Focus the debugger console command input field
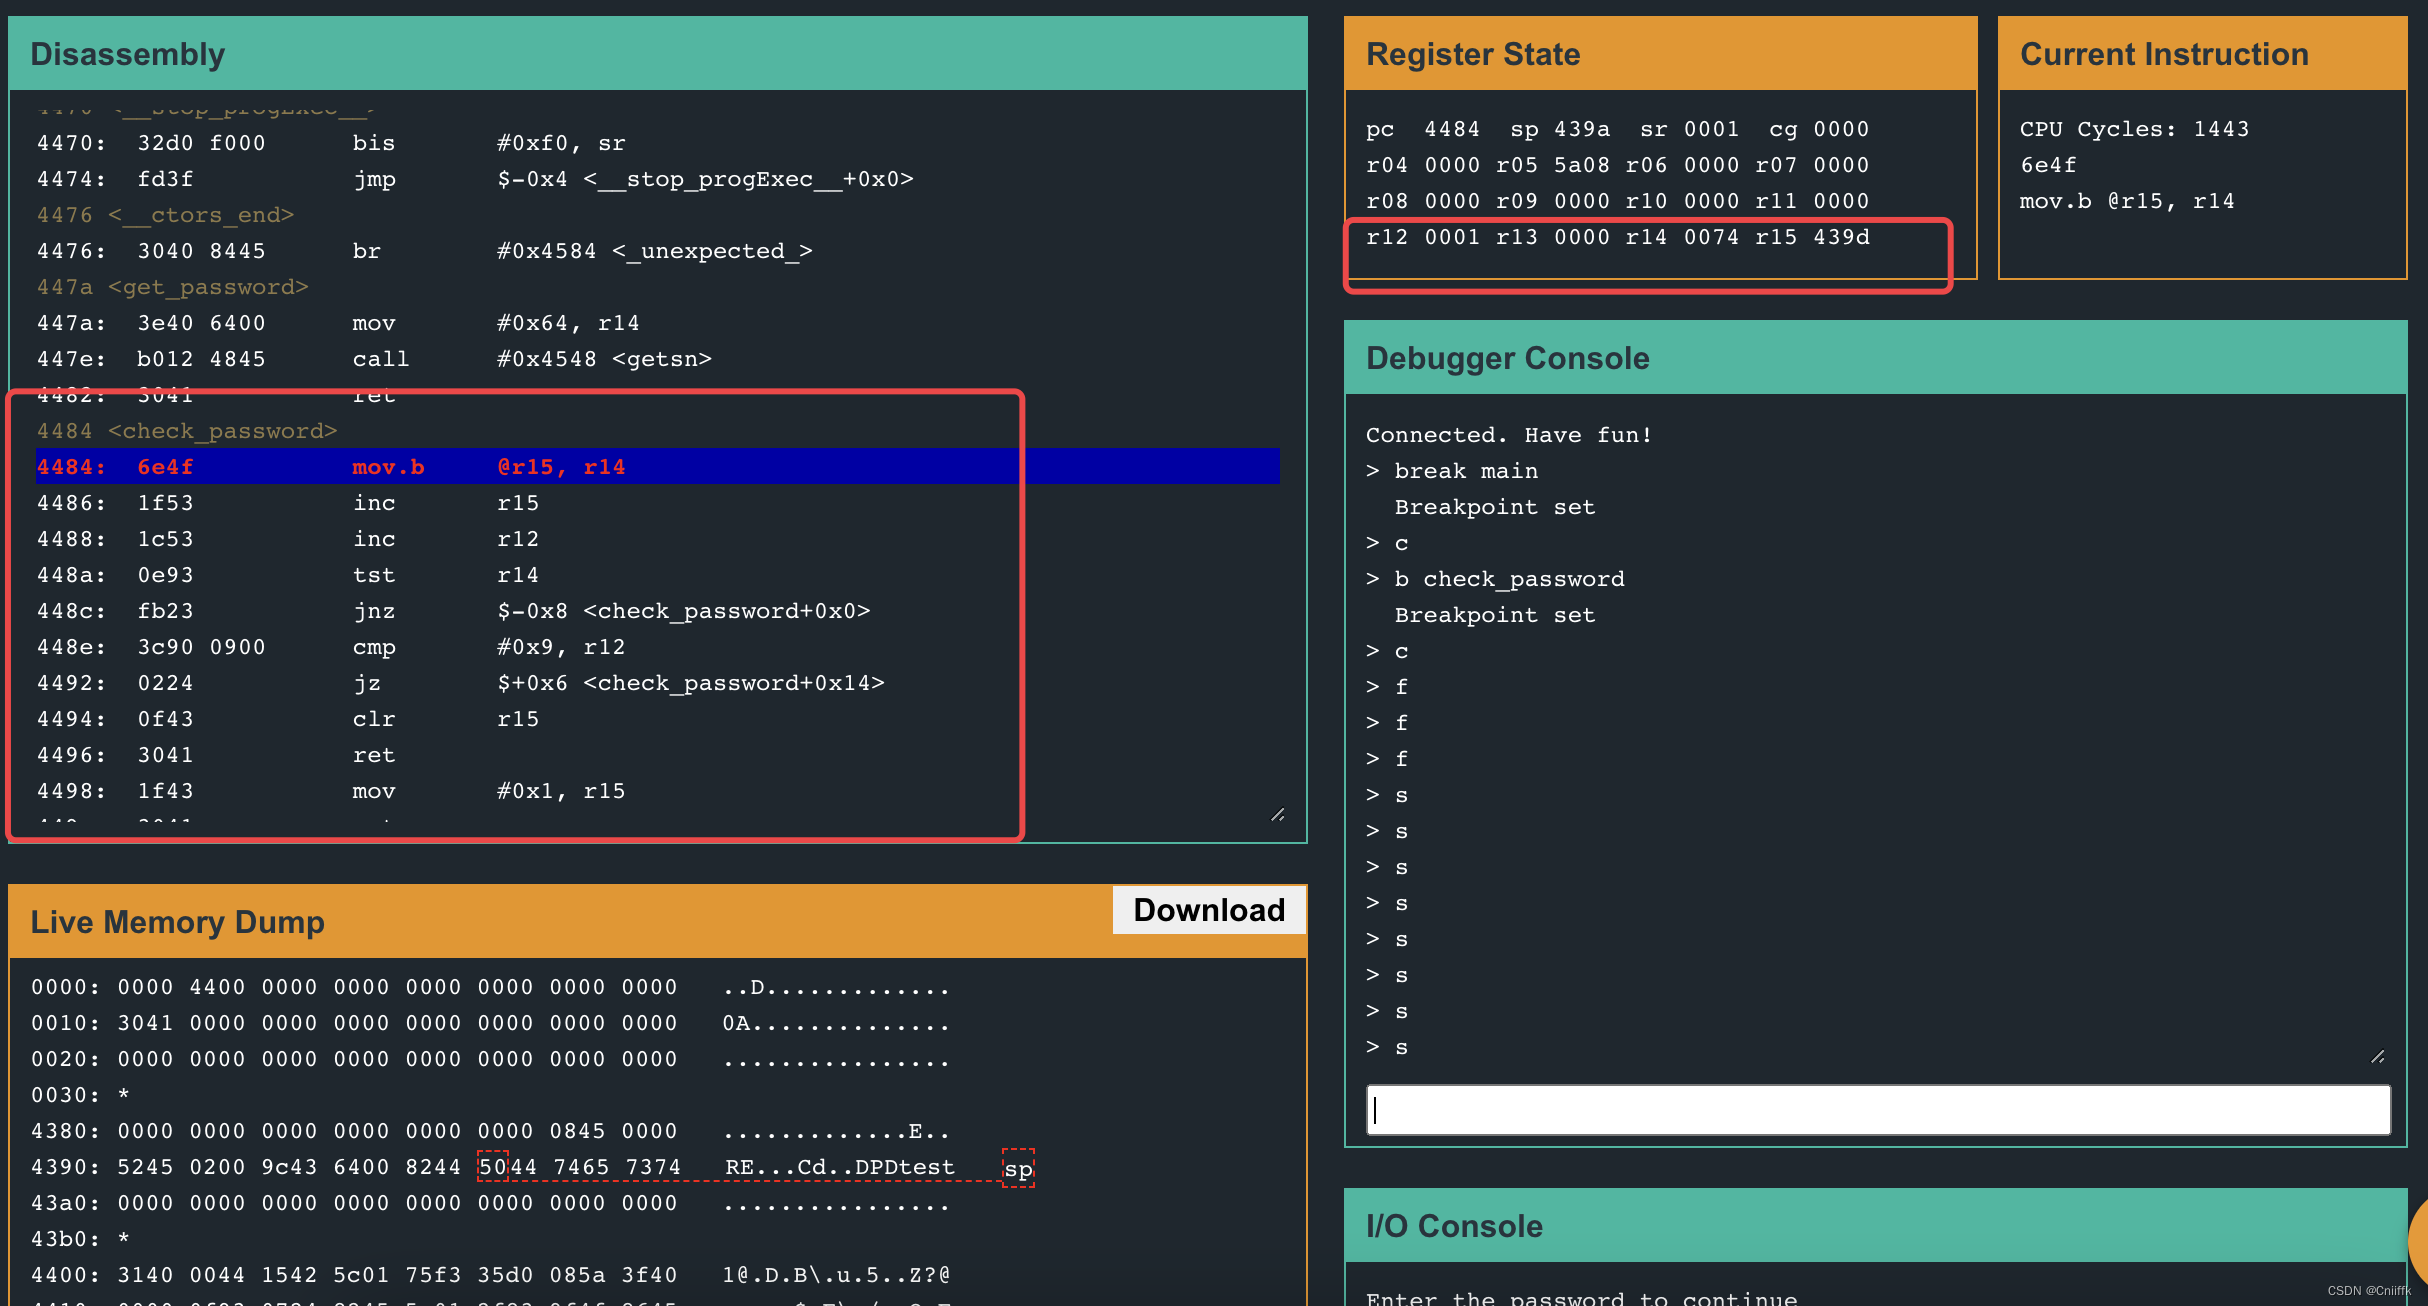 point(1878,1110)
